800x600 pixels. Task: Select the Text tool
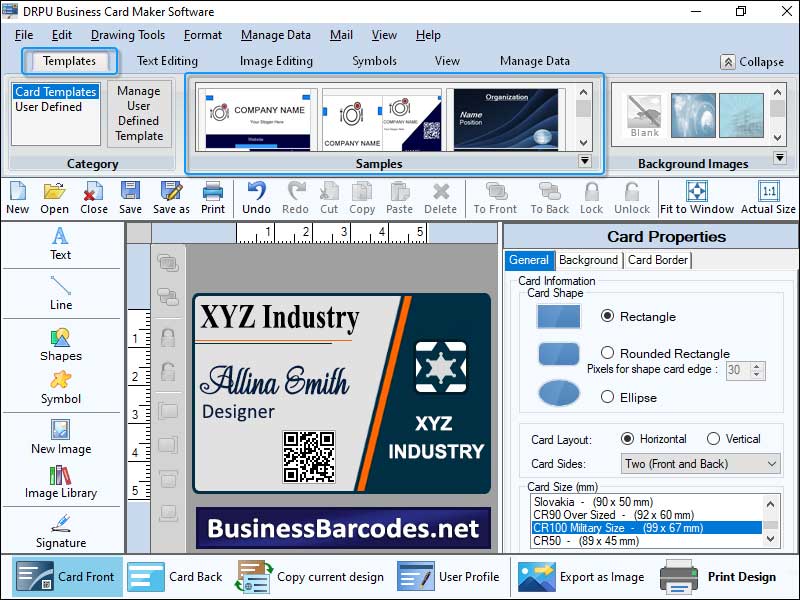click(60, 243)
